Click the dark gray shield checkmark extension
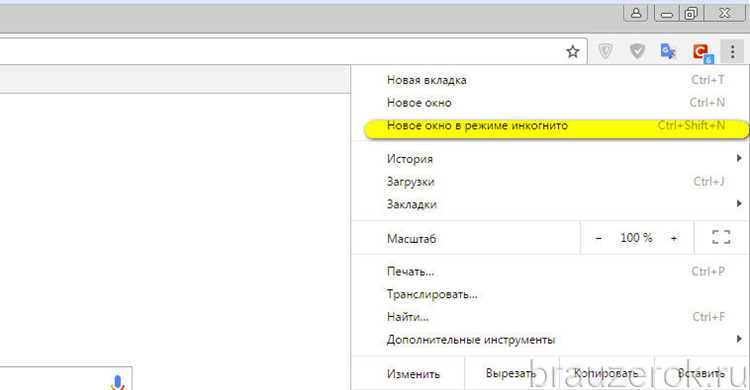 tap(637, 51)
